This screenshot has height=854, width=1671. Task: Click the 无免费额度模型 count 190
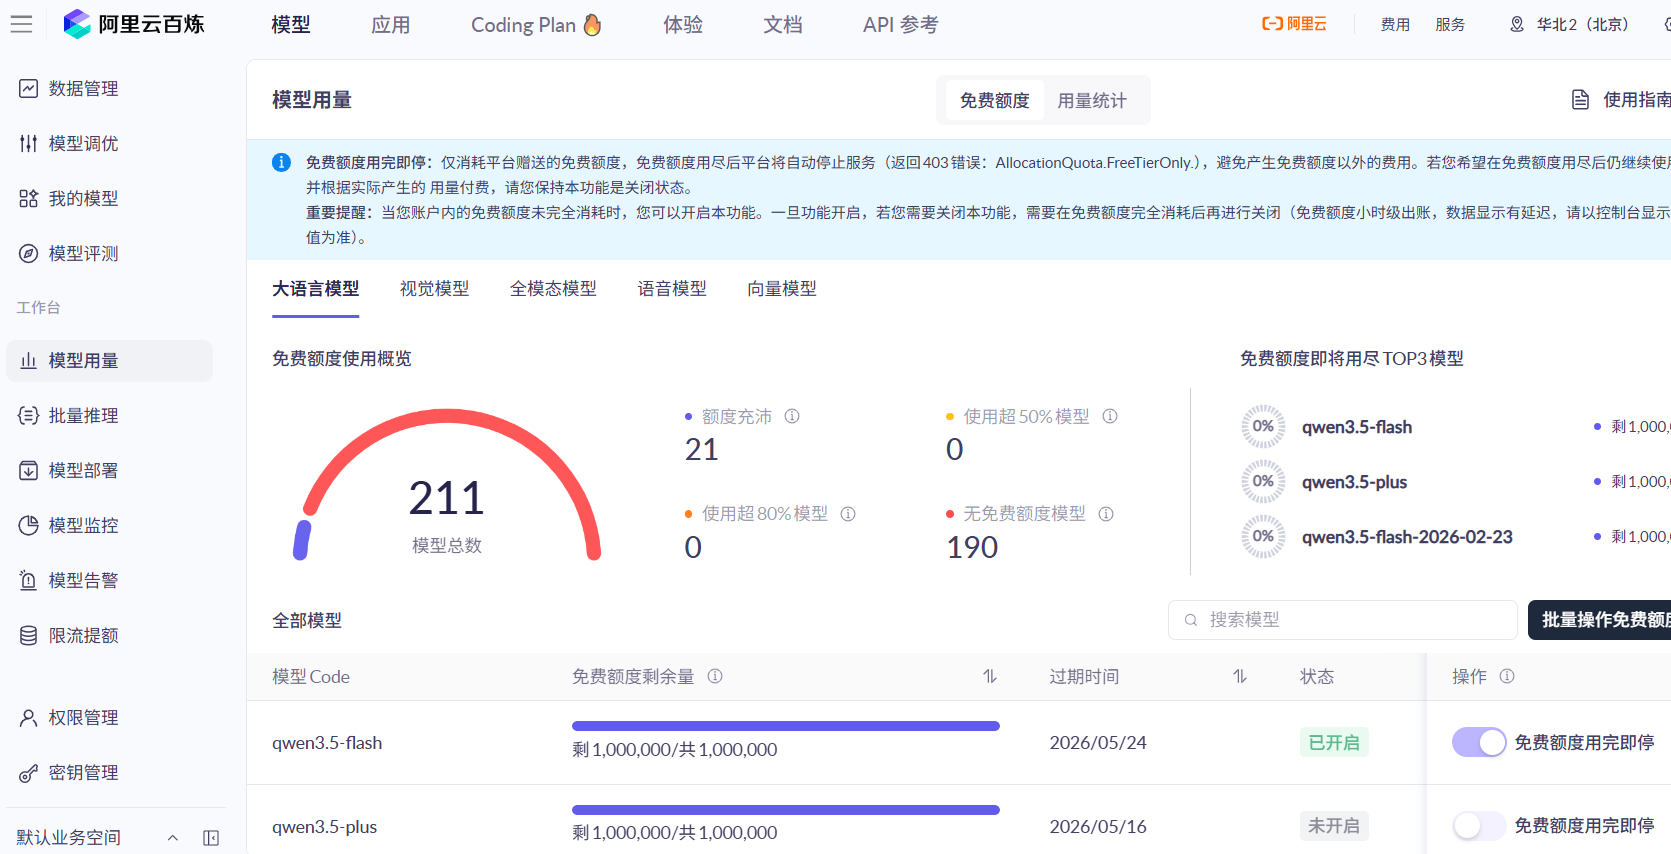pyautogui.click(x=972, y=548)
